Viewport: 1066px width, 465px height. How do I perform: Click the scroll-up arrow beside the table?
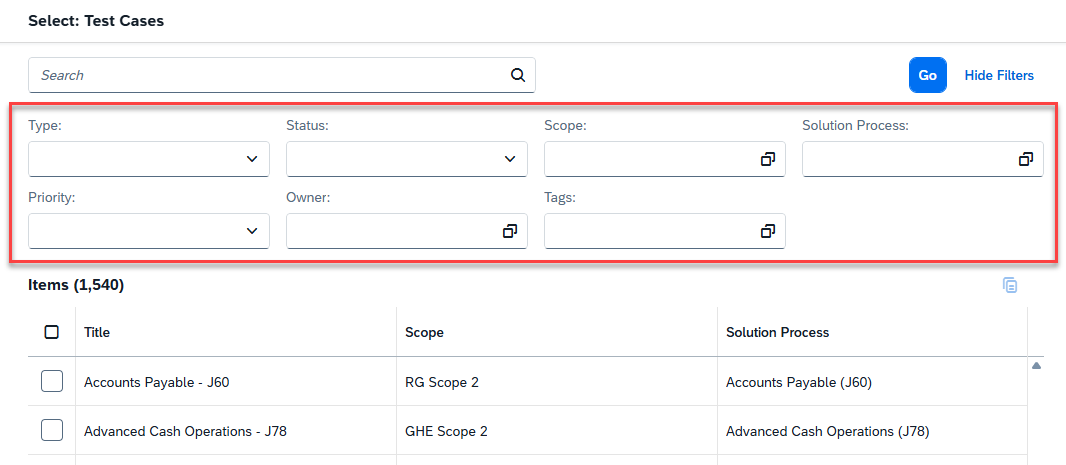[1036, 366]
